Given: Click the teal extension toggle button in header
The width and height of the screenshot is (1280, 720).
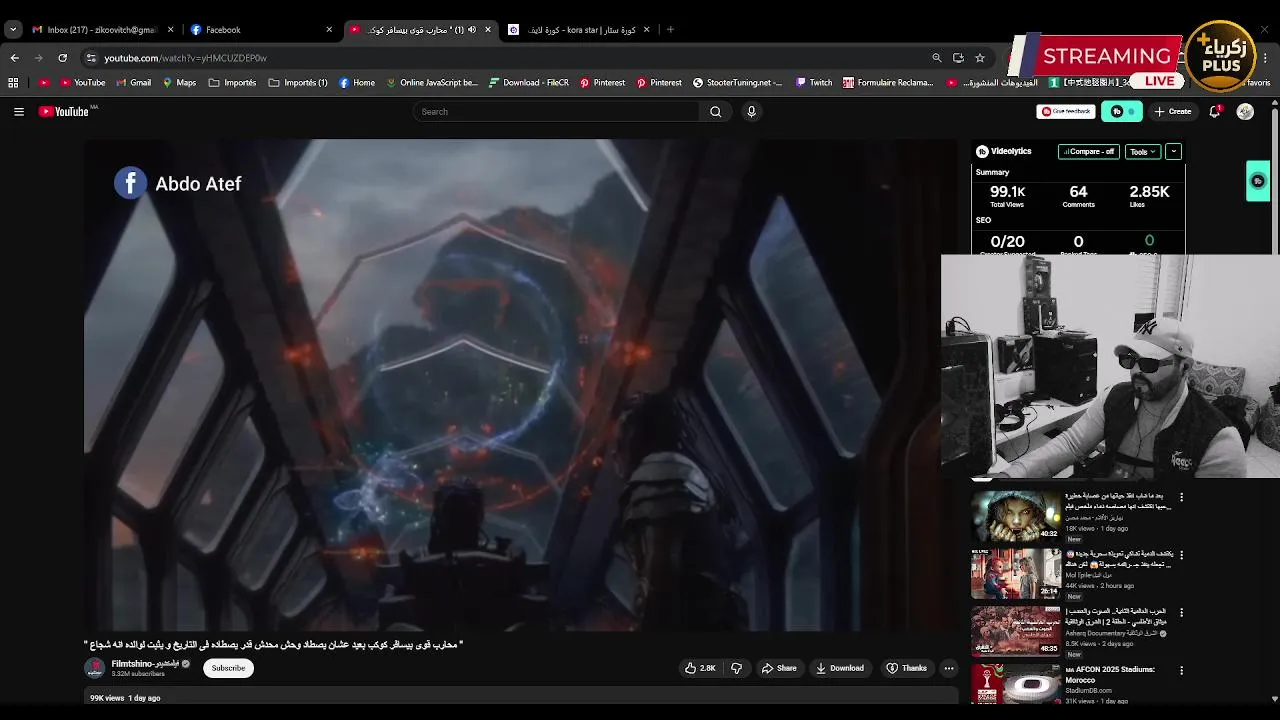Looking at the screenshot, I should coord(1121,112).
